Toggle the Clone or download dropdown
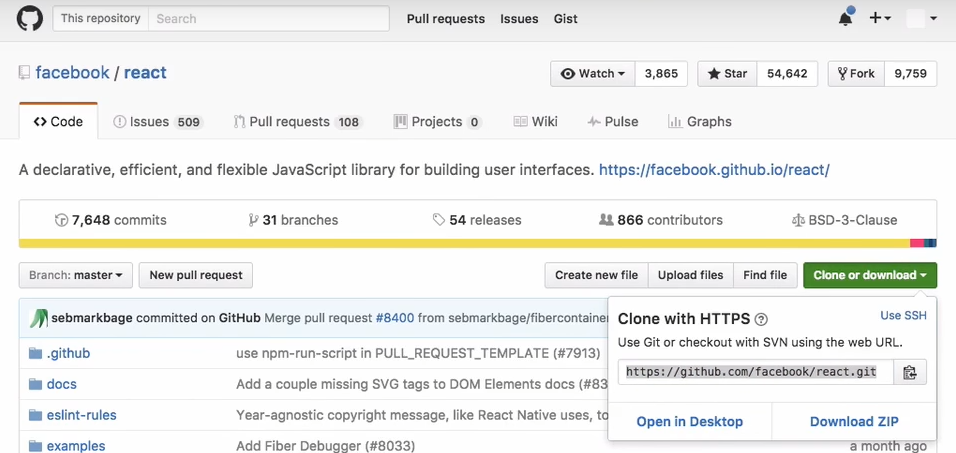This screenshot has height=453, width=956. 869,275
